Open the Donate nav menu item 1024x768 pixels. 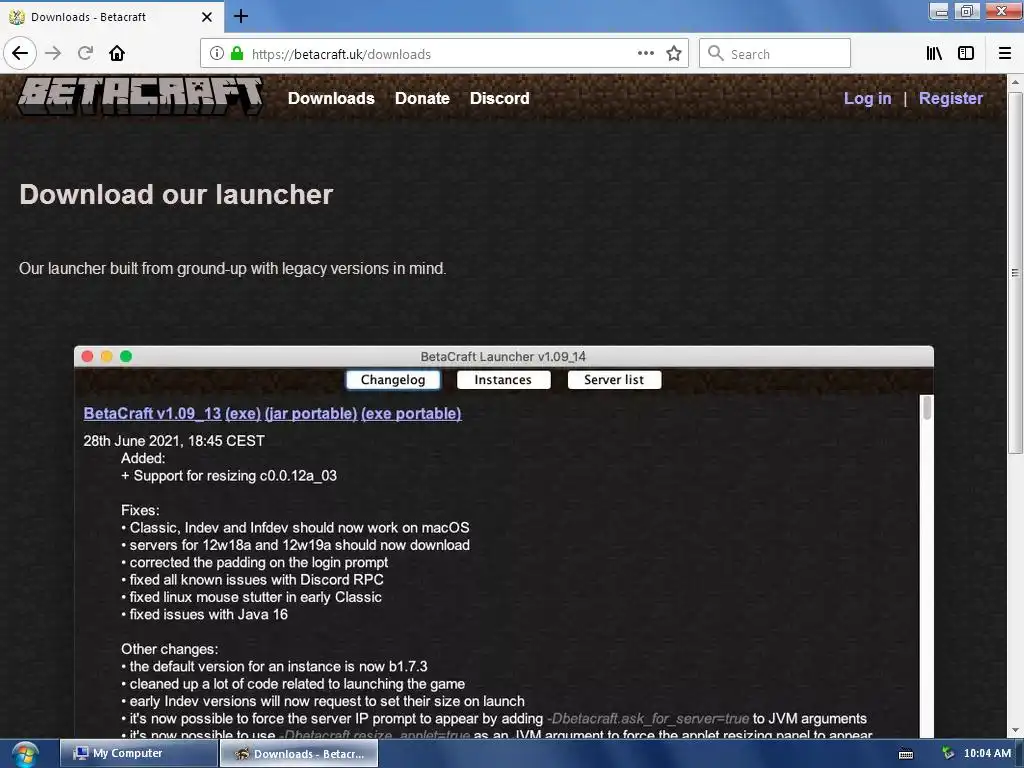click(422, 98)
